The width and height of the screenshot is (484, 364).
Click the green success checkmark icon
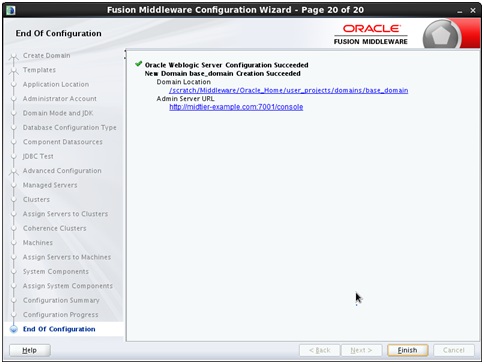pos(139,64)
